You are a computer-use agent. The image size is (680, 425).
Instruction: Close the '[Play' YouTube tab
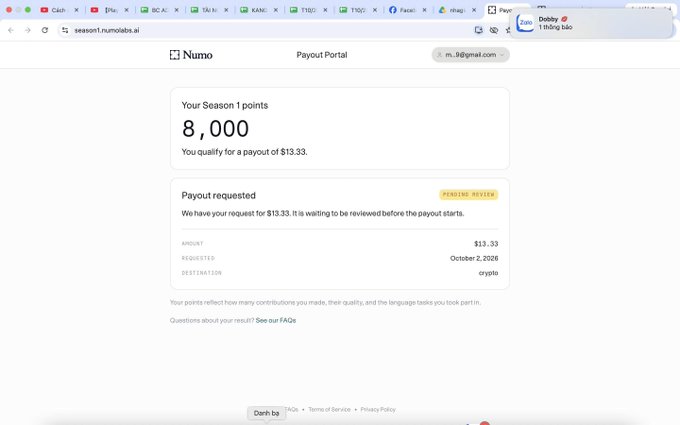click(126, 10)
